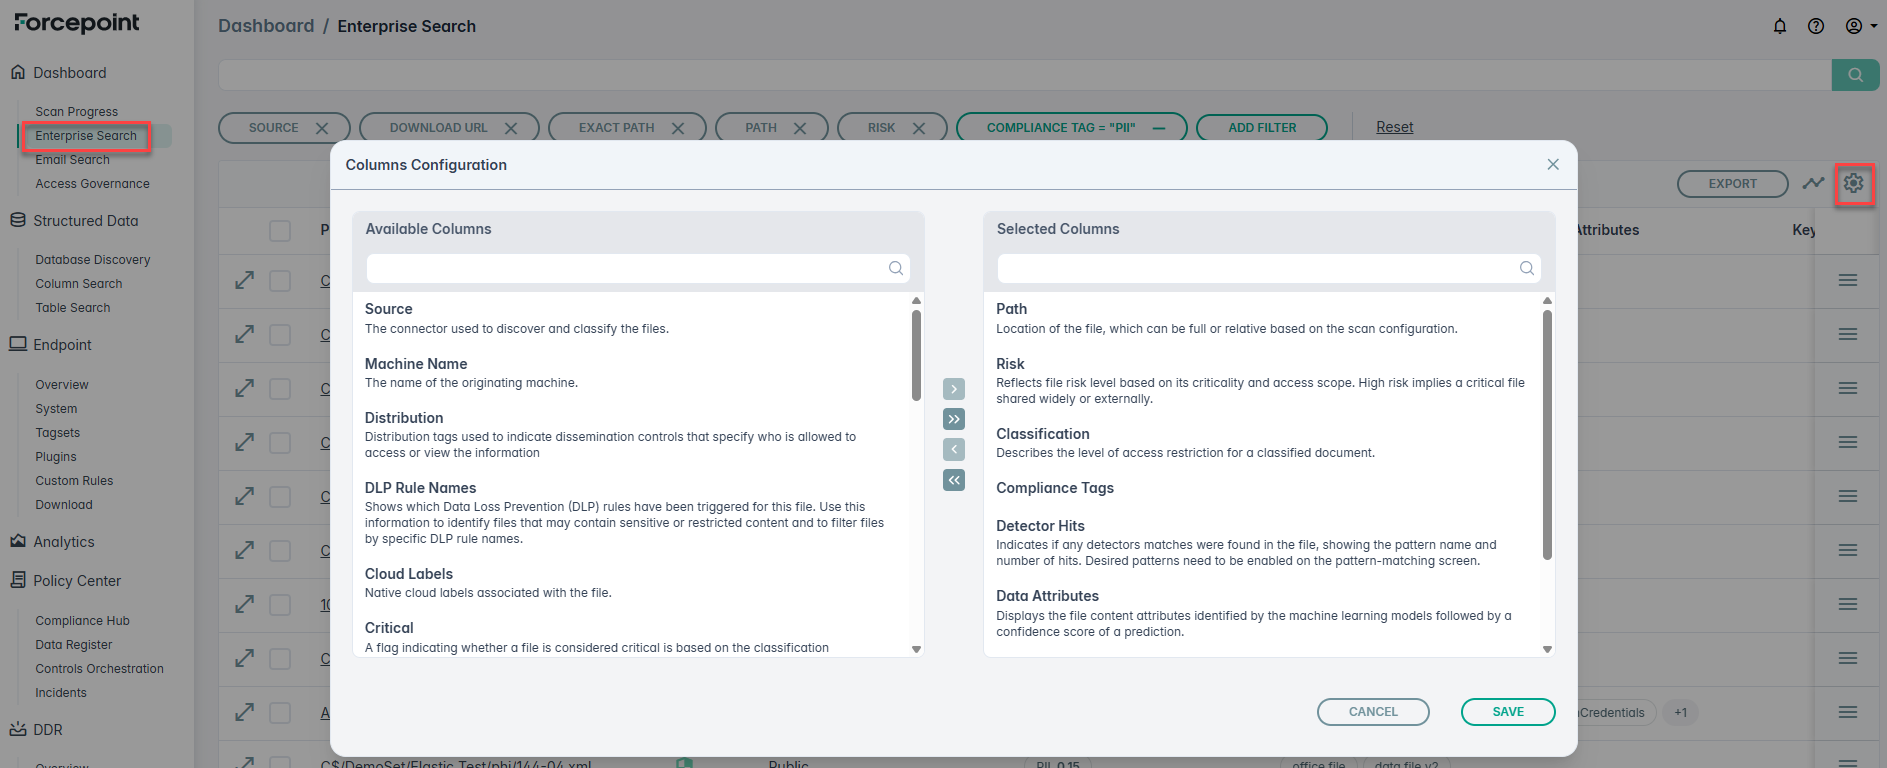Click the green search magnifier button
The image size is (1887, 768).
pos(1855,75)
